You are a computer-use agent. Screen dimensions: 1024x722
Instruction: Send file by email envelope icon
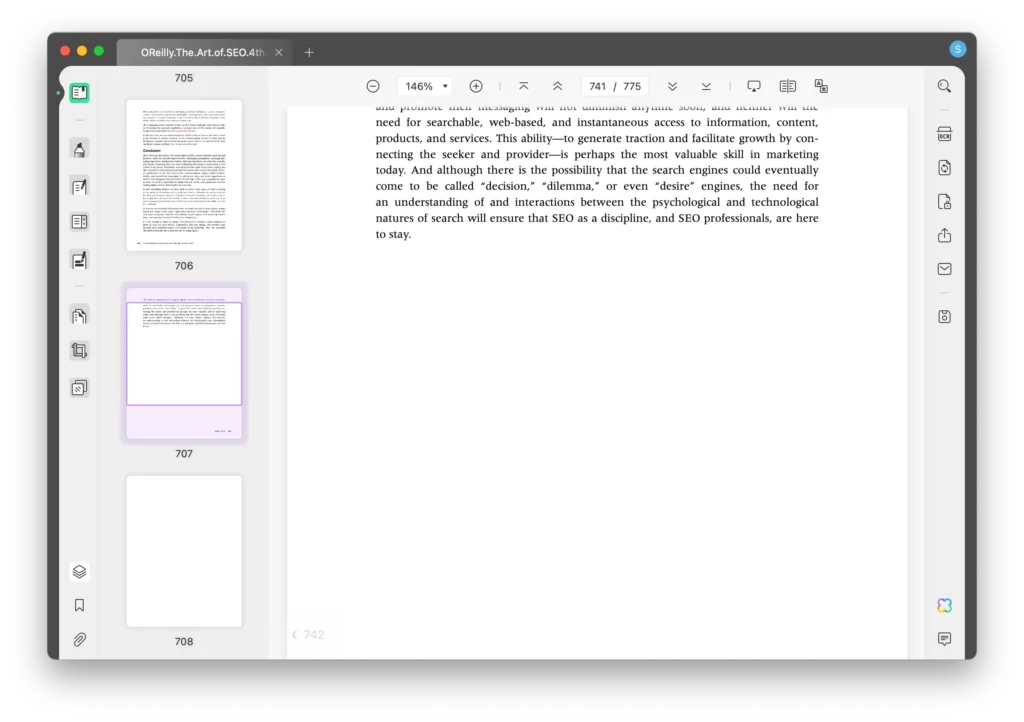(944, 269)
